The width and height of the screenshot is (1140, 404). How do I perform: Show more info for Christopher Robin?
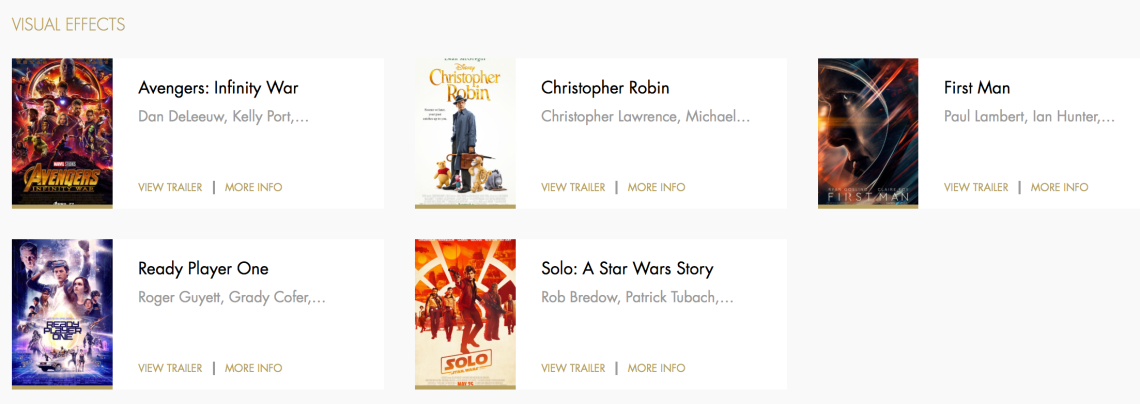coord(656,187)
